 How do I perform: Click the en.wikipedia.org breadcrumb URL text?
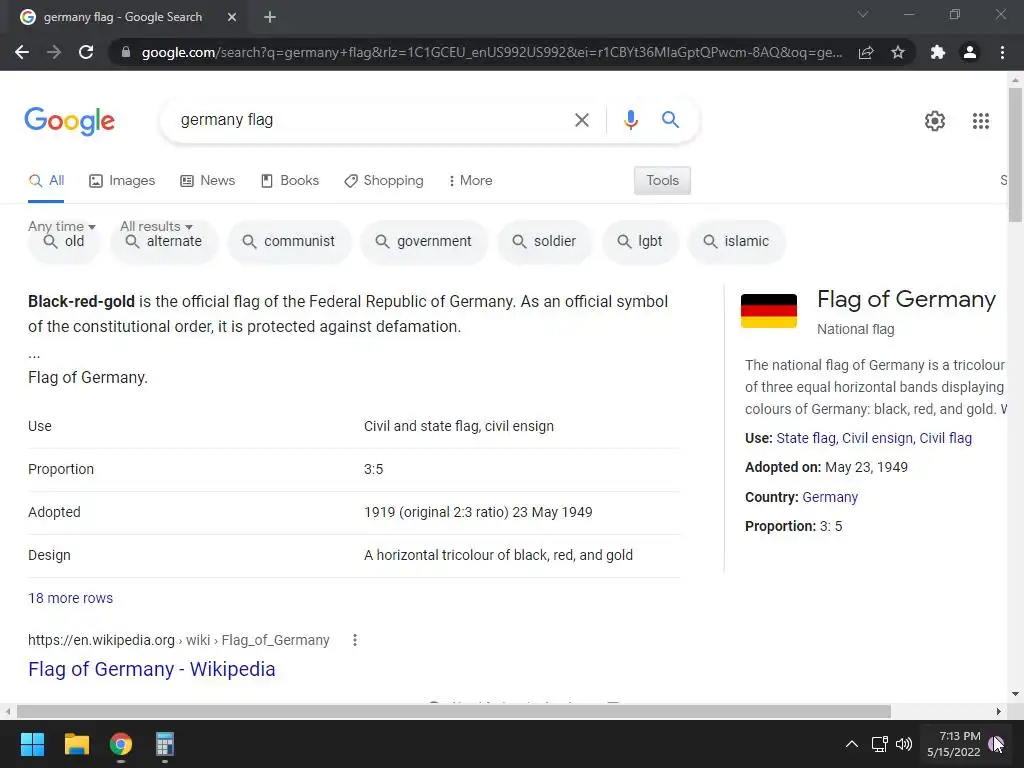[178, 640]
